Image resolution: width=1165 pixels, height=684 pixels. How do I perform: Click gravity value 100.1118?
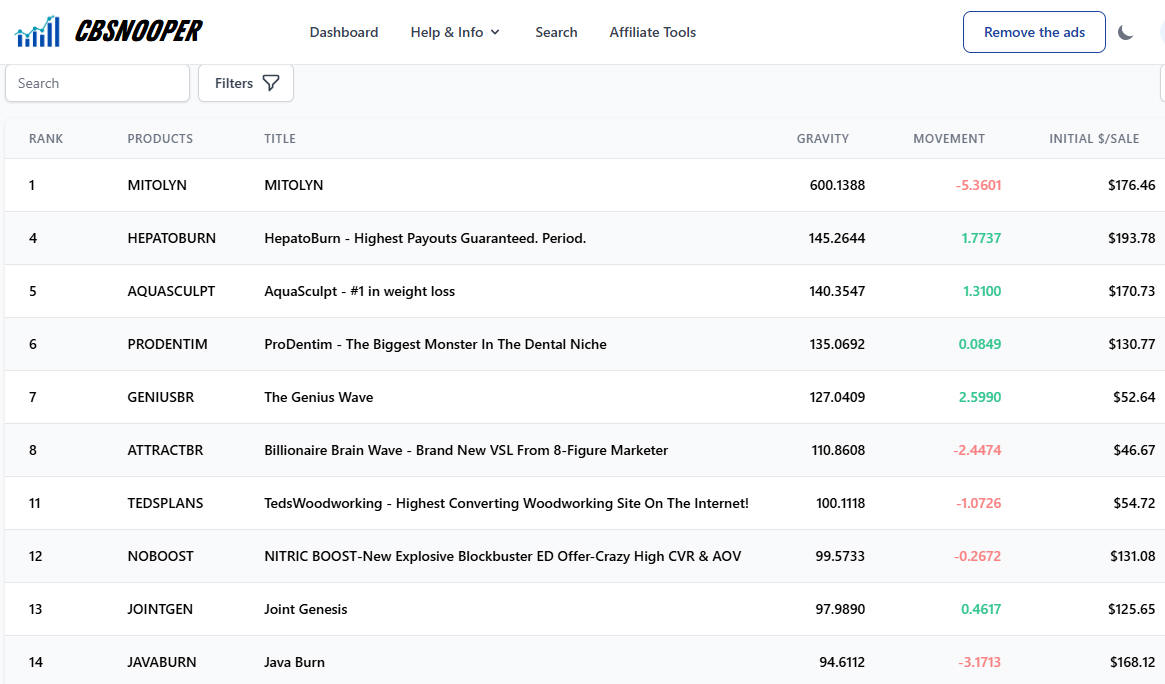click(840, 503)
